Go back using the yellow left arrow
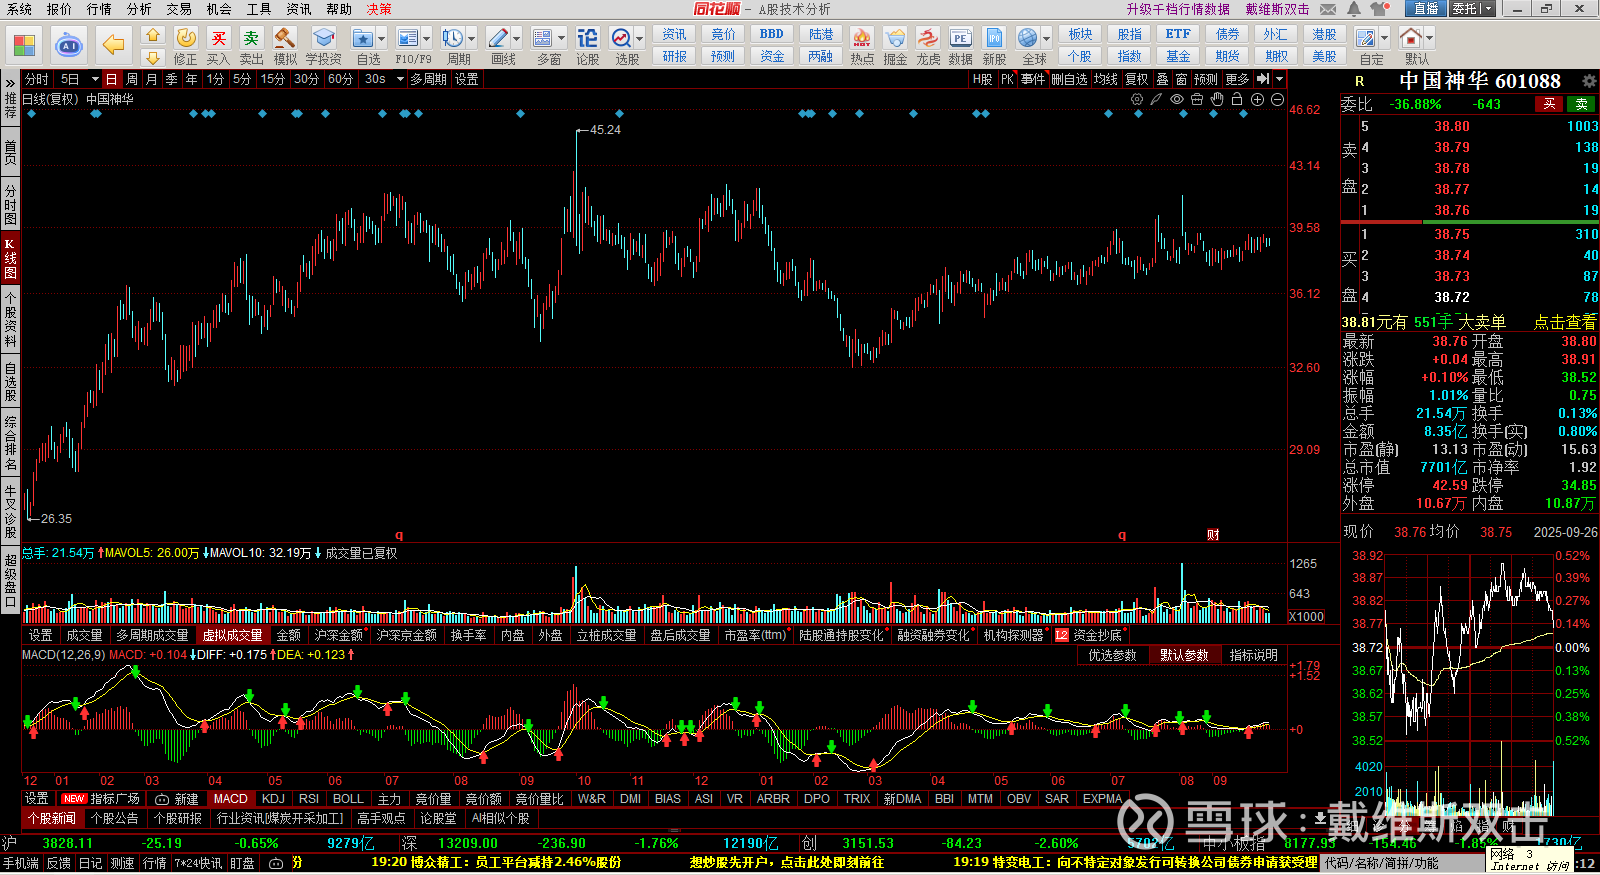 click(113, 45)
